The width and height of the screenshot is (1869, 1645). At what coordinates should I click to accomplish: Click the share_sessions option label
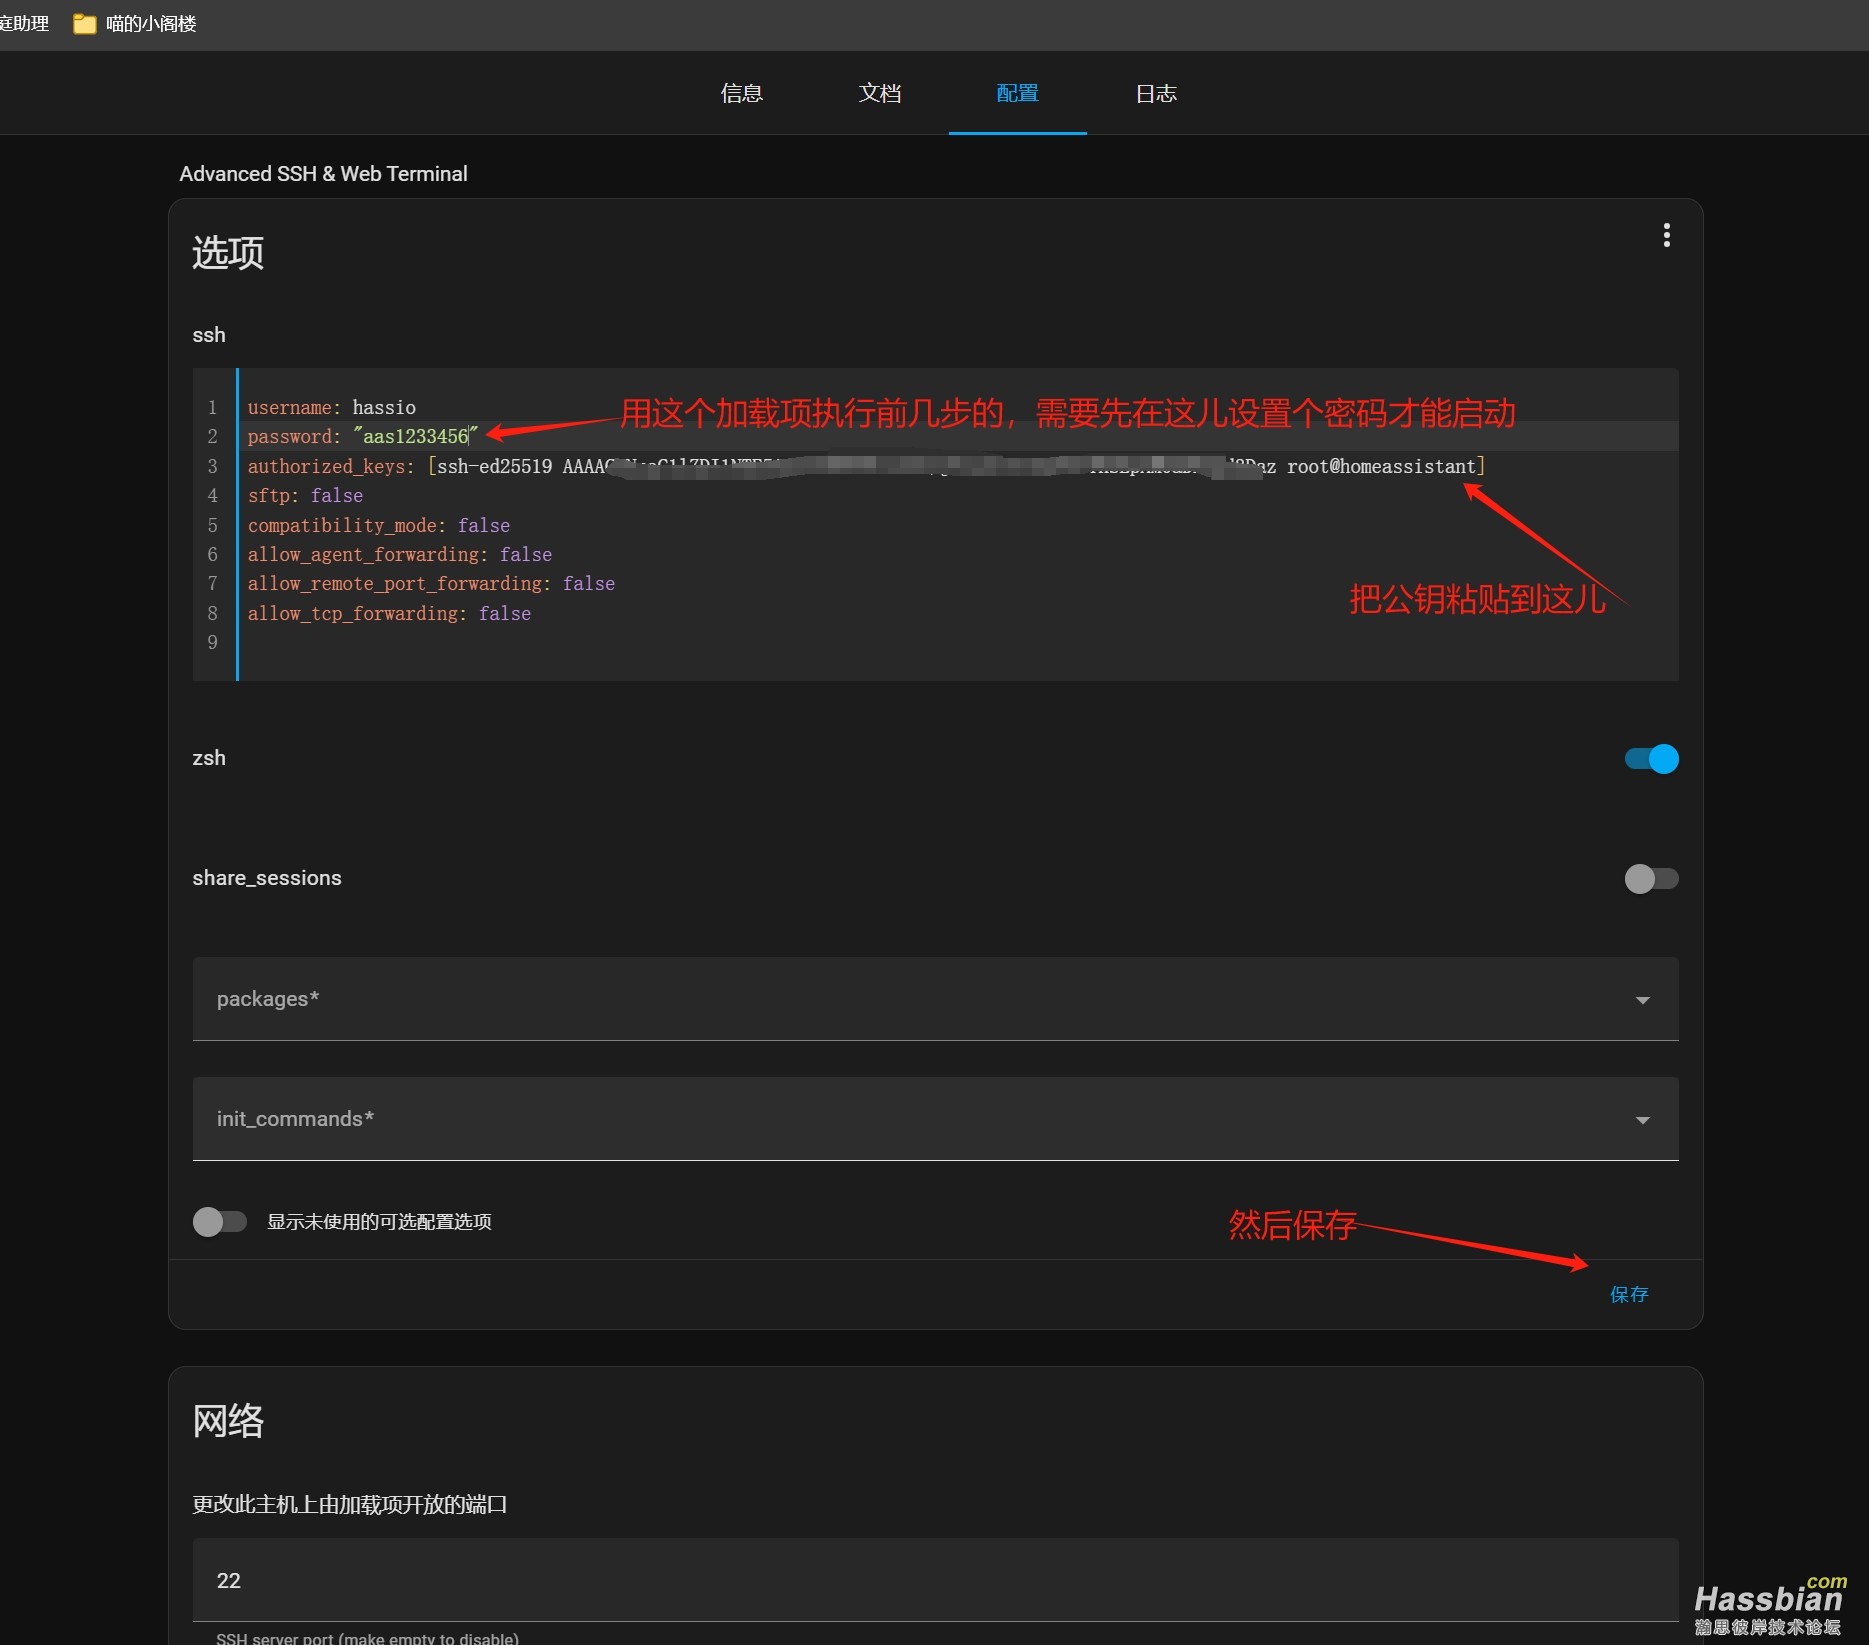pyautogui.click(x=267, y=878)
